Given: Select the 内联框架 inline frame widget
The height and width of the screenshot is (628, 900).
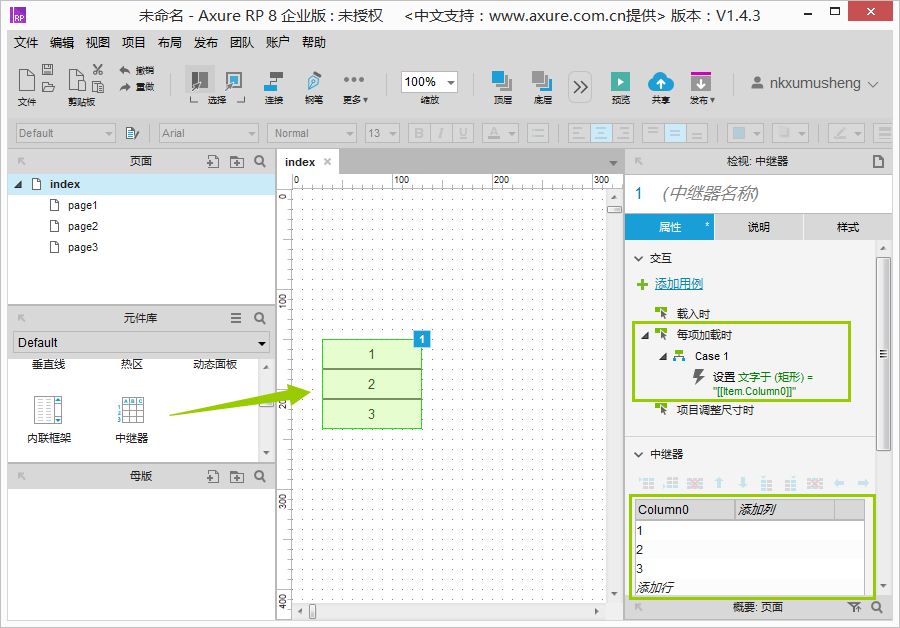Looking at the screenshot, I should coord(49,420).
